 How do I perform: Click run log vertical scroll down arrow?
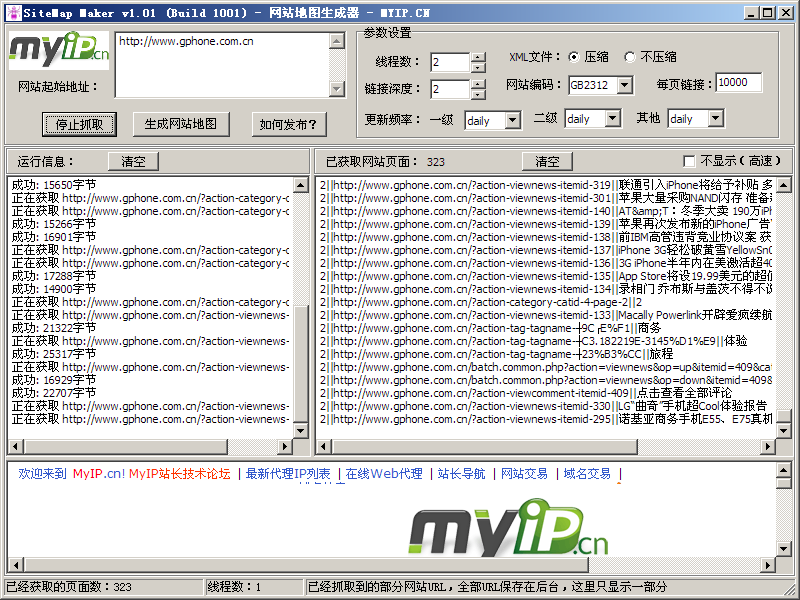301,431
